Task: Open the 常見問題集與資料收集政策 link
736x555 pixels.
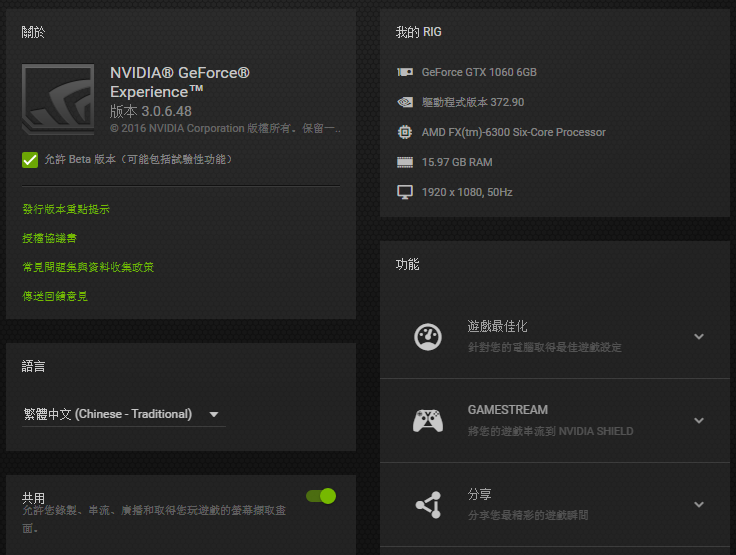Action: click(x=88, y=267)
